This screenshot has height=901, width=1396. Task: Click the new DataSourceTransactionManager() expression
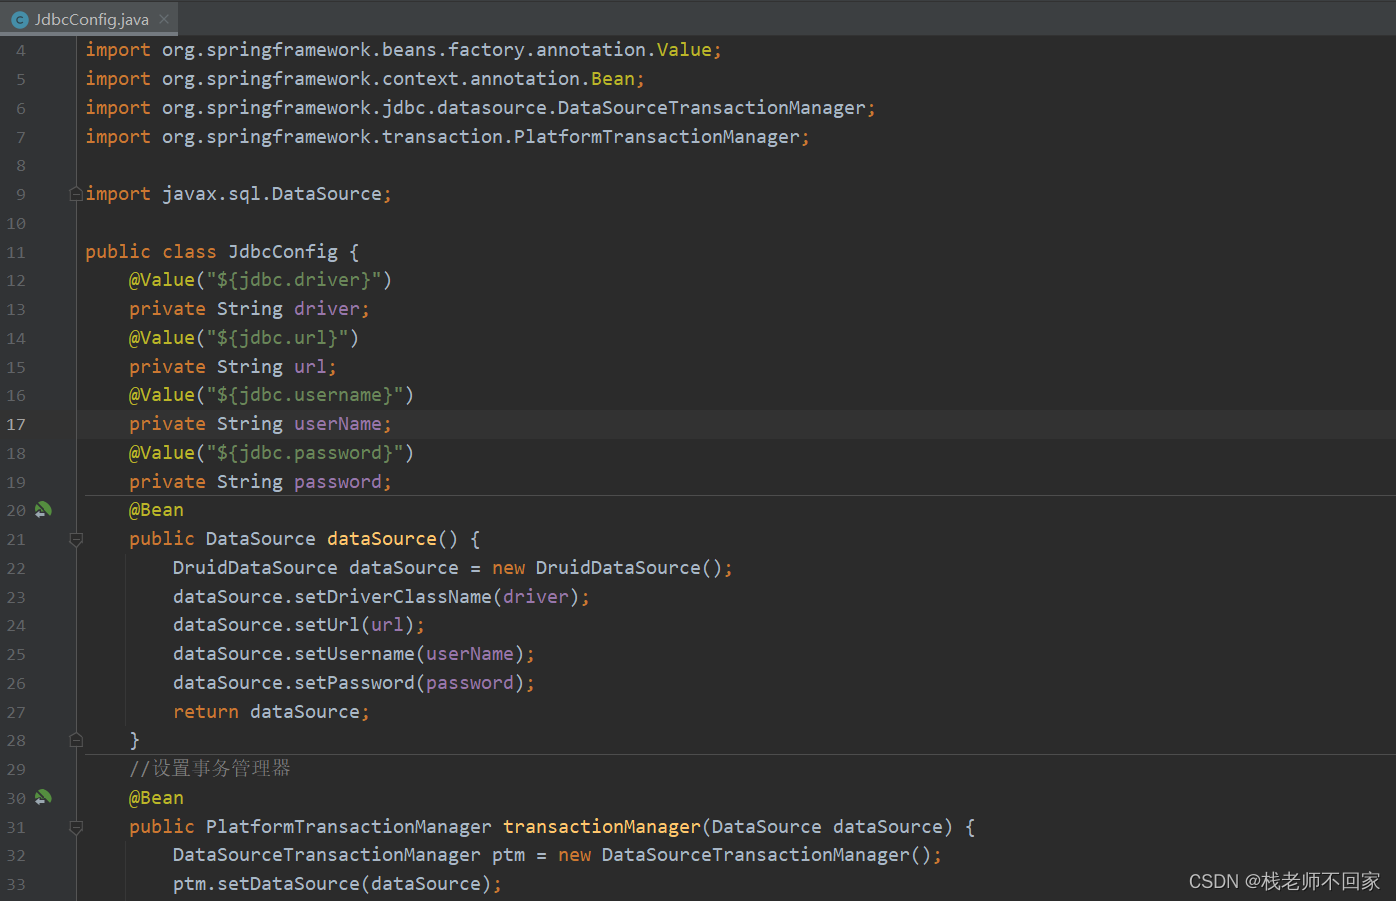[745, 855]
